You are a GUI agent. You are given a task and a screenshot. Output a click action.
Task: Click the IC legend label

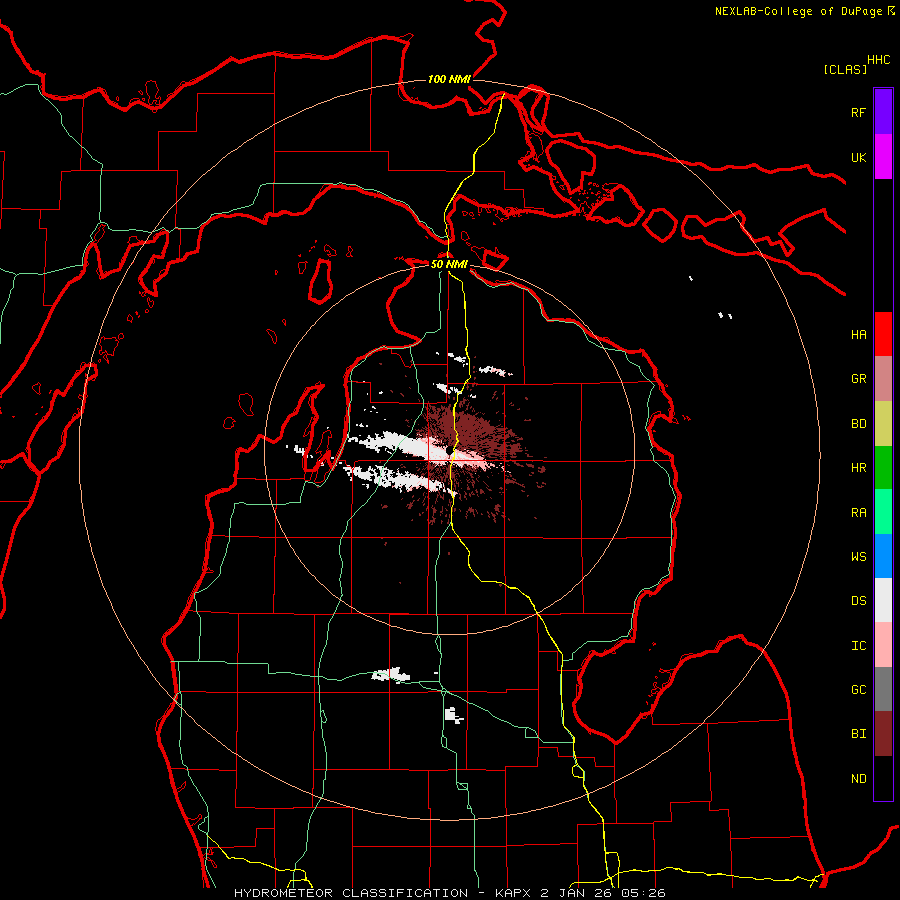click(858, 646)
